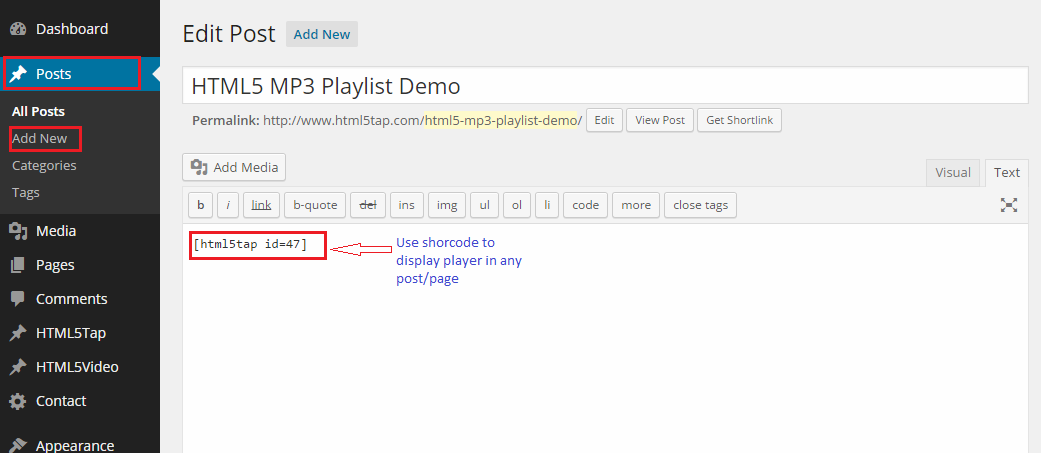Insert ordered list with ol button

click(x=517, y=205)
